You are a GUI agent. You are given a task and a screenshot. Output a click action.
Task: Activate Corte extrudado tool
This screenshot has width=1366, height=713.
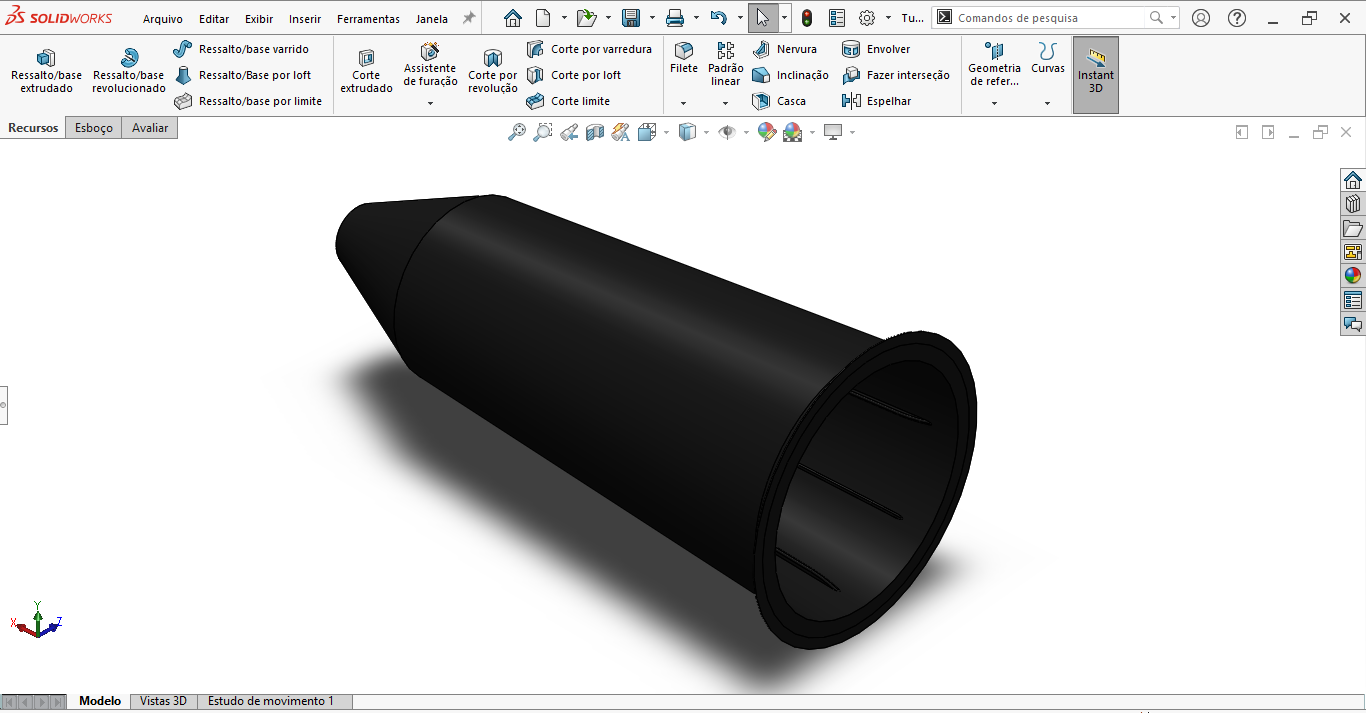pos(366,72)
